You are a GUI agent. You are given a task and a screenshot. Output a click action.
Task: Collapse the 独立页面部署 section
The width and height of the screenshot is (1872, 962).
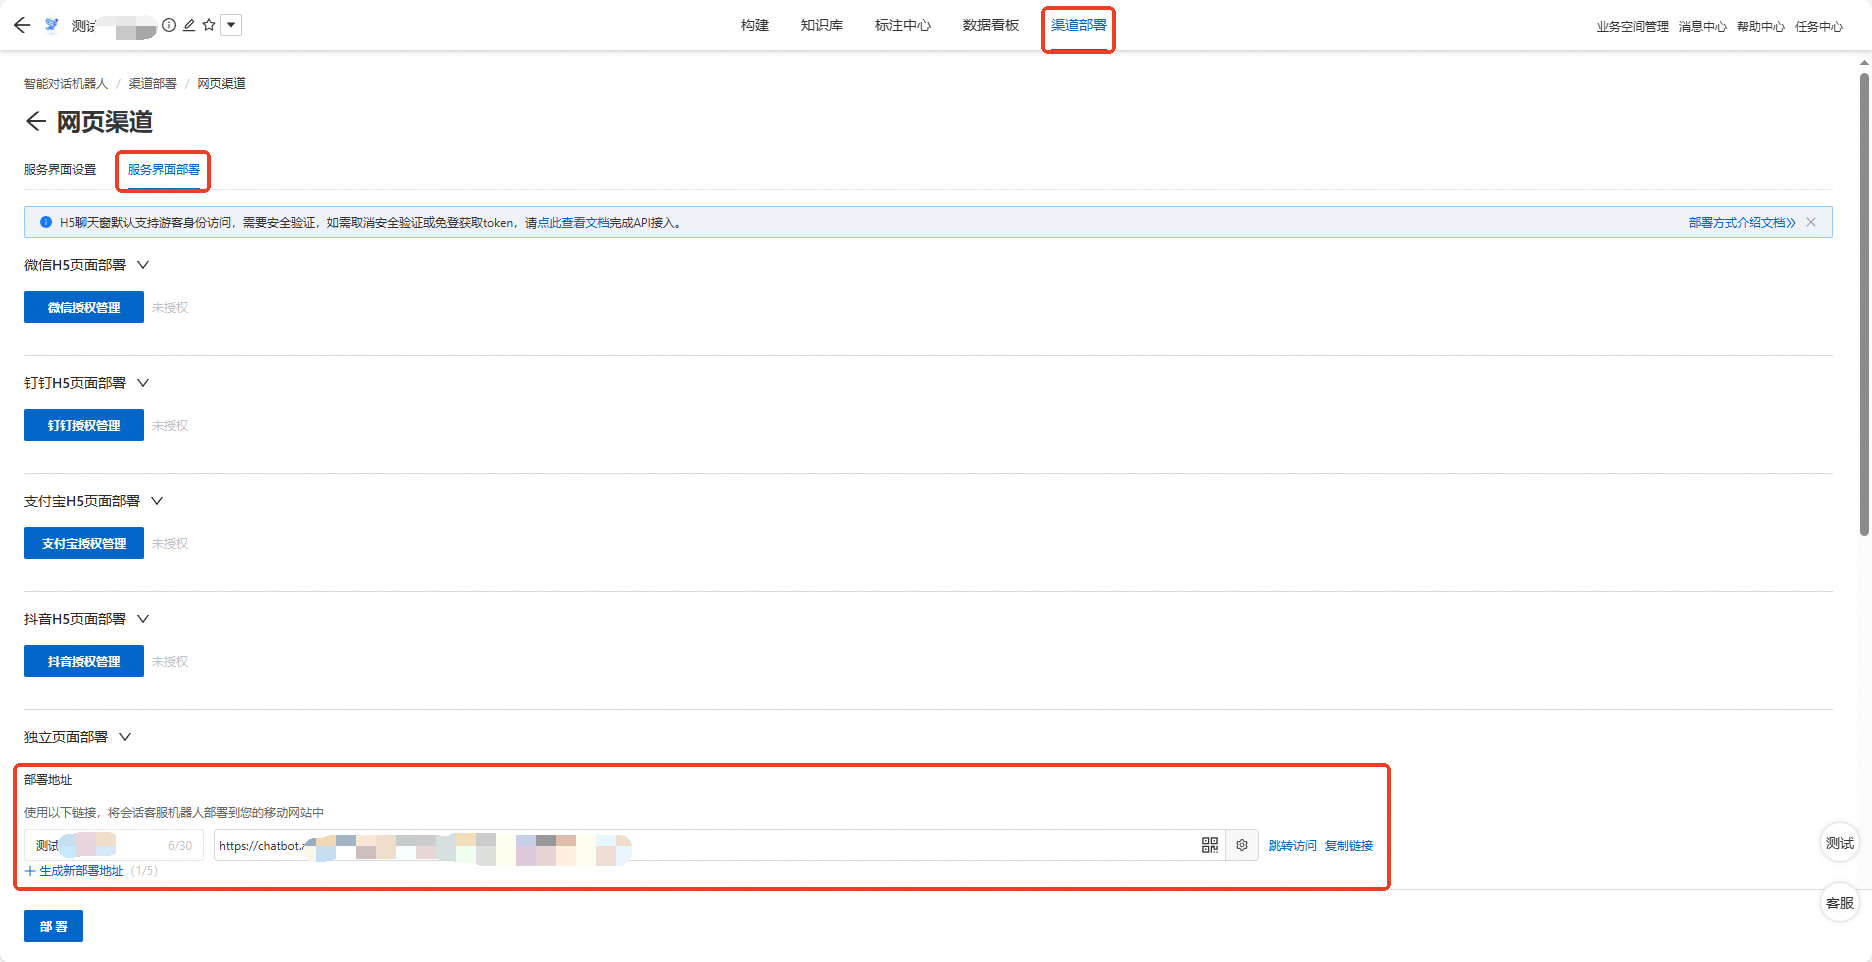point(125,737)
